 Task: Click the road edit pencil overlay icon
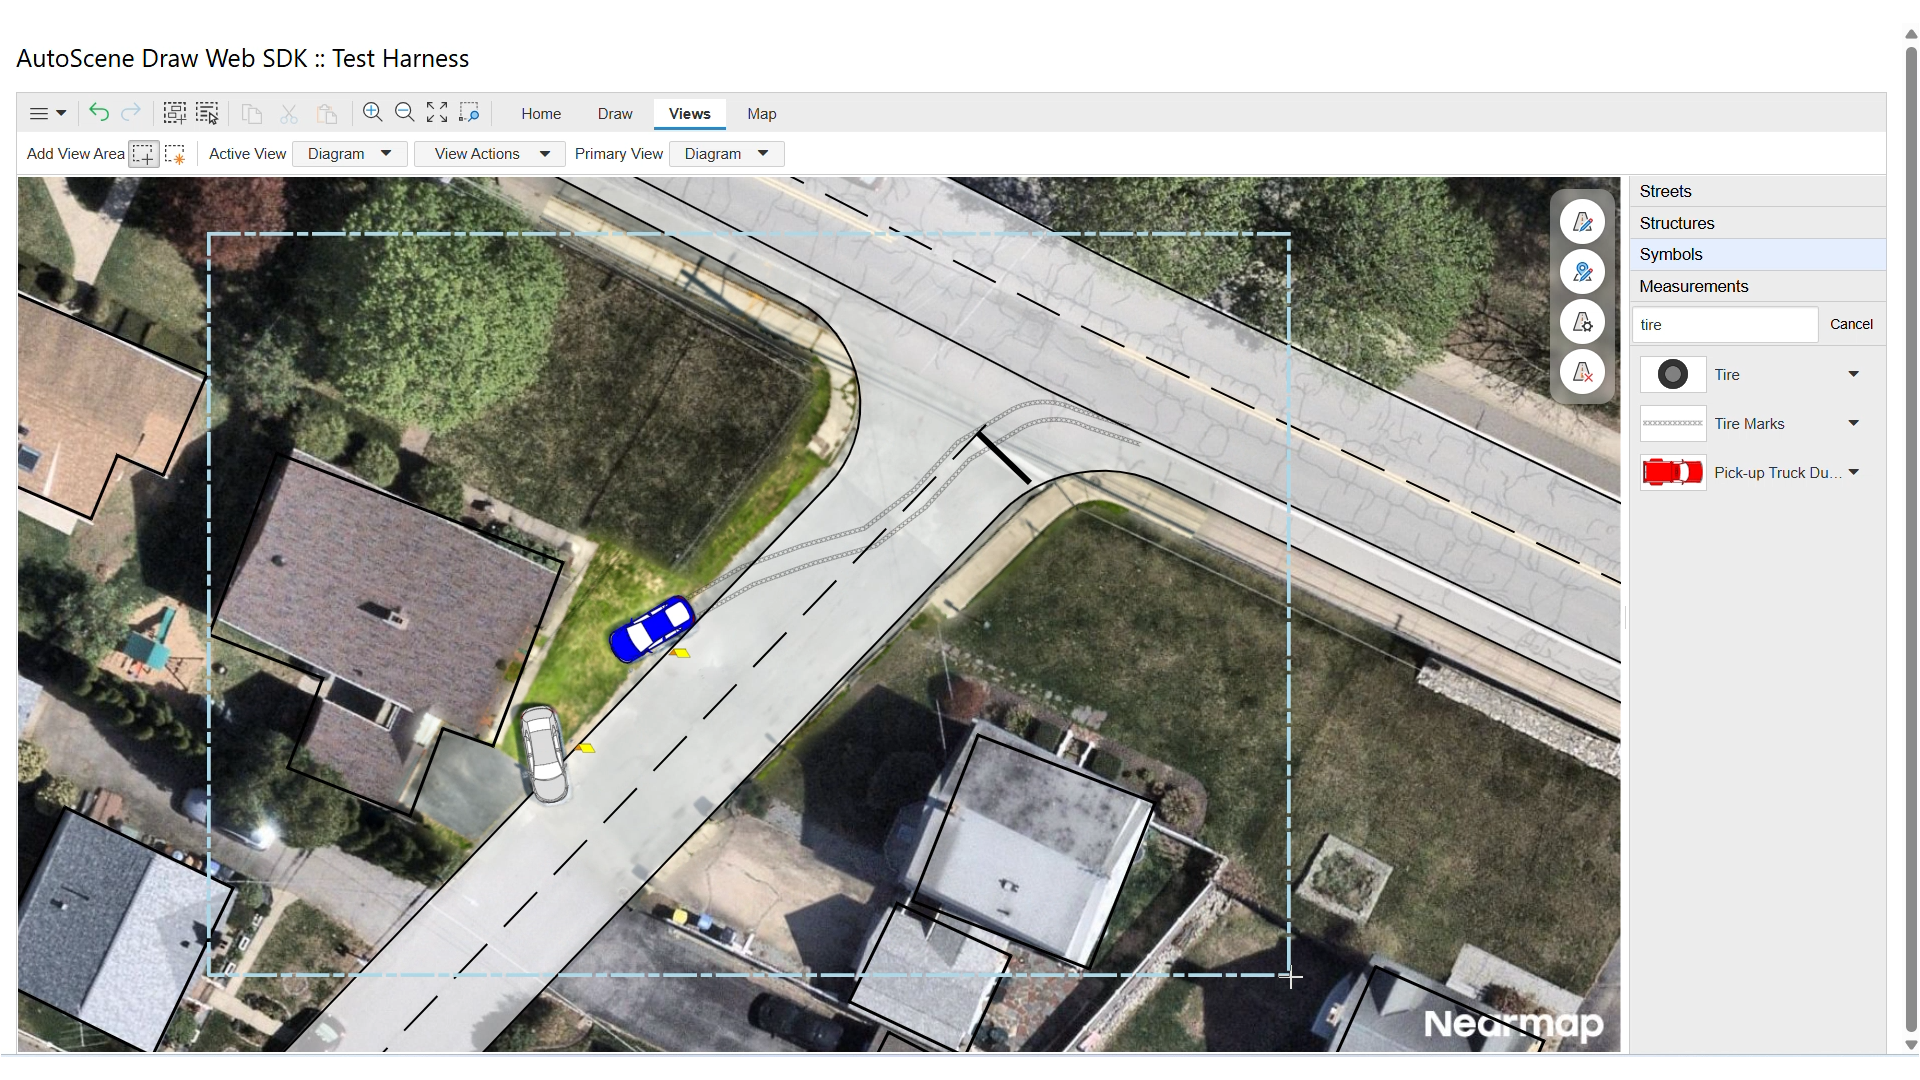click(1582, 222)
